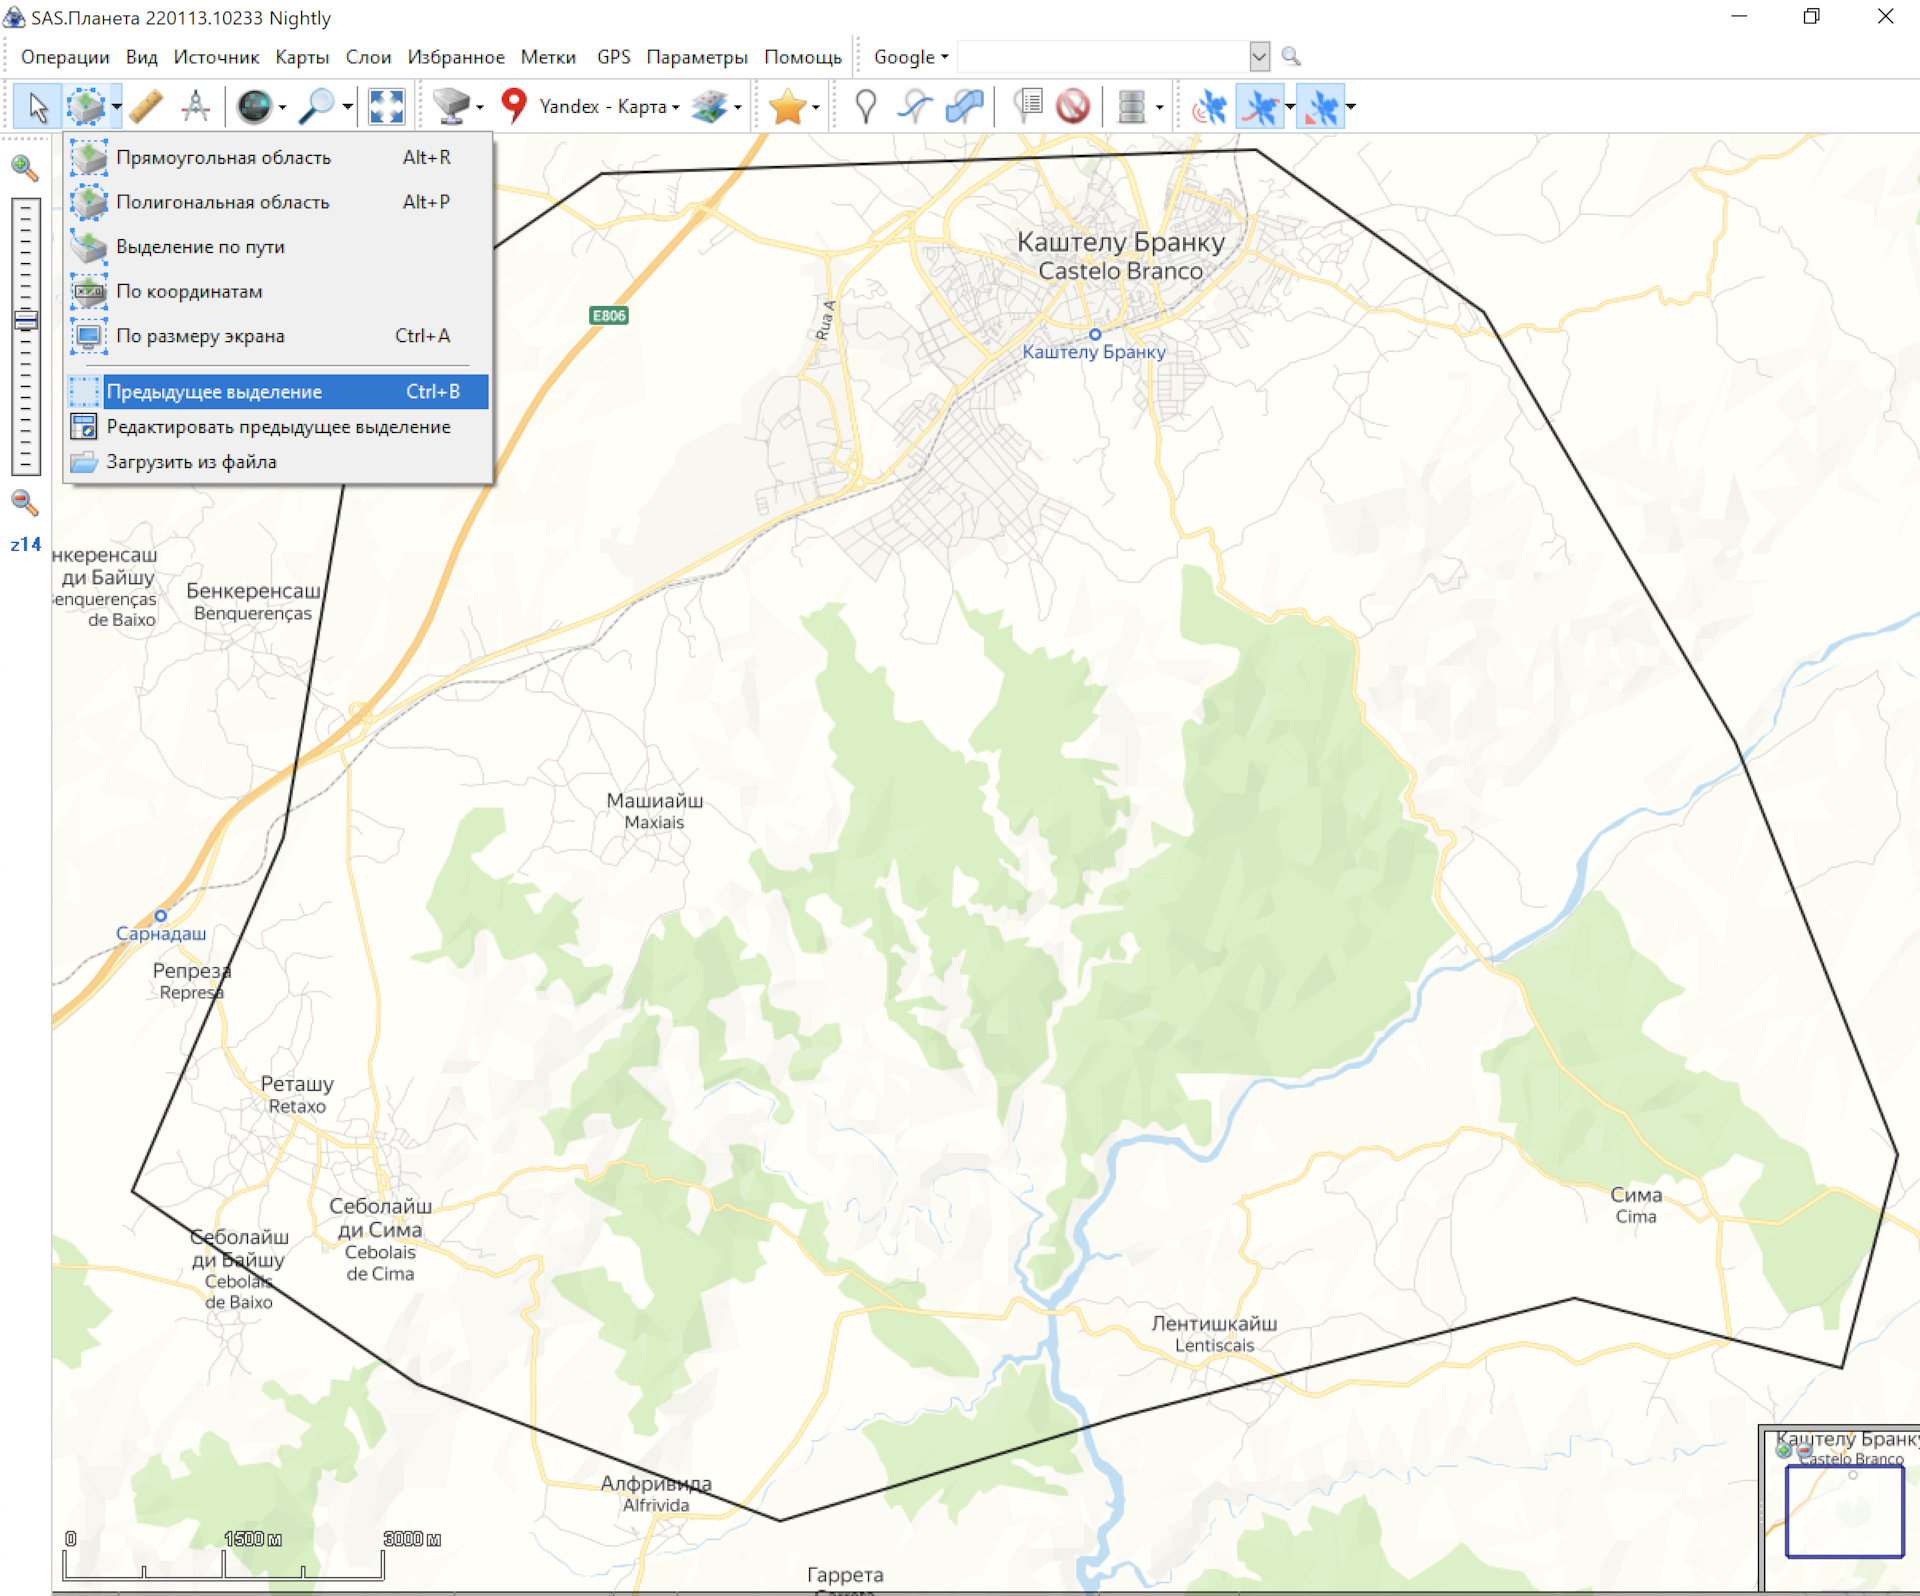This screenshot has width=1920, height=1596.
Task: Open the Источник menu
Action: tap(216, 57)
